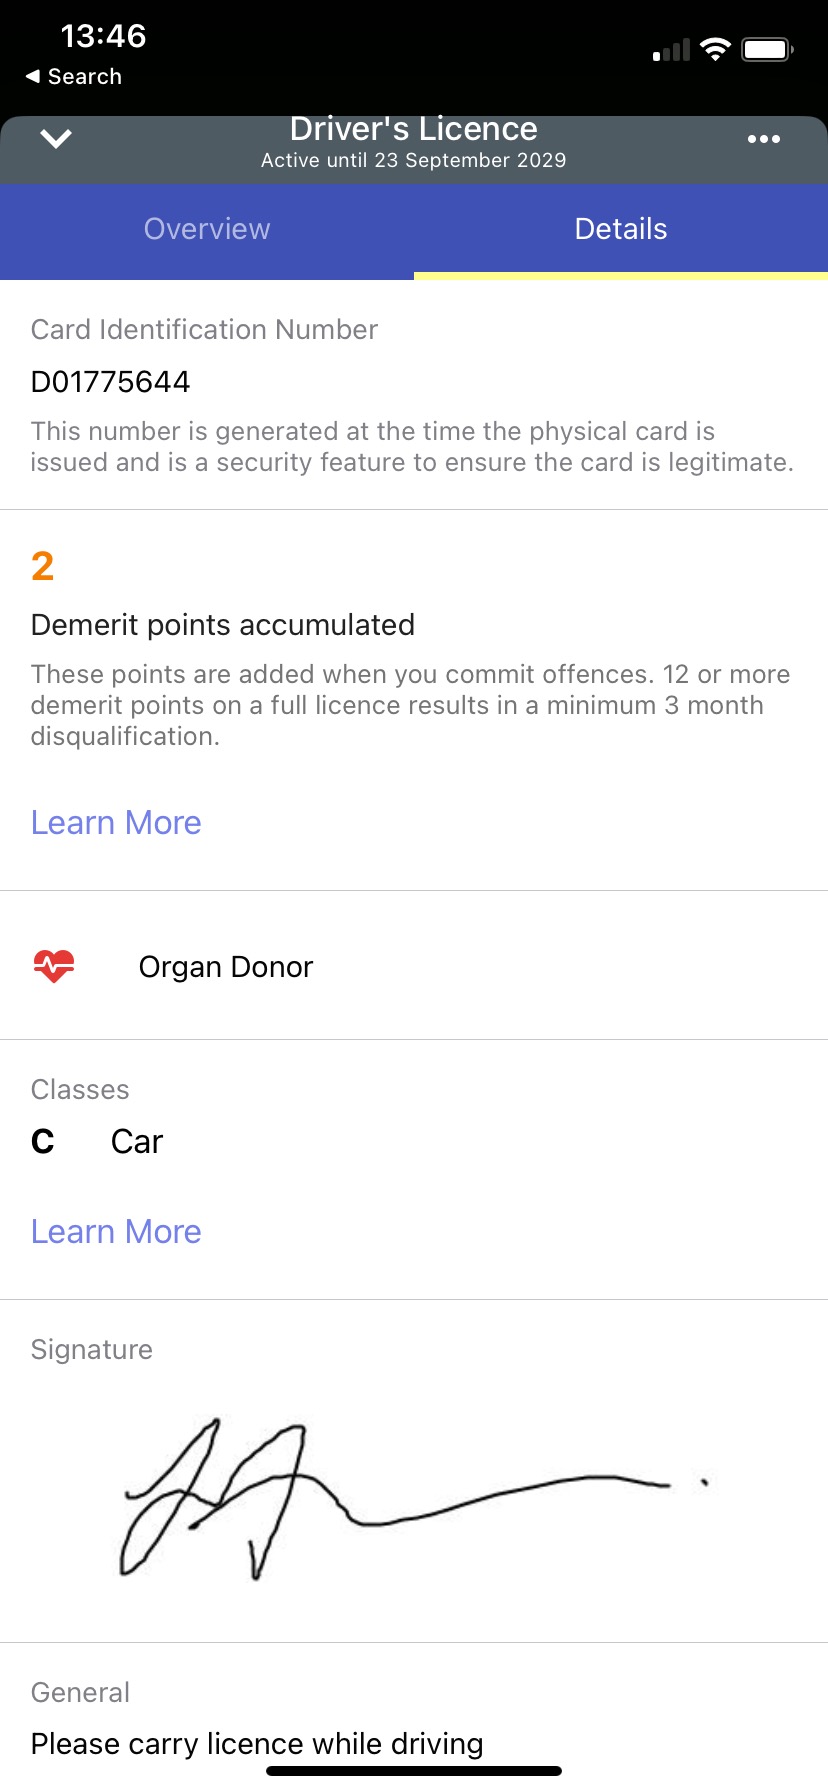The width and height of the screenshot is (828, 1792).
Task: Tap the home indicator bar at the bottom
Action: 414,1771
